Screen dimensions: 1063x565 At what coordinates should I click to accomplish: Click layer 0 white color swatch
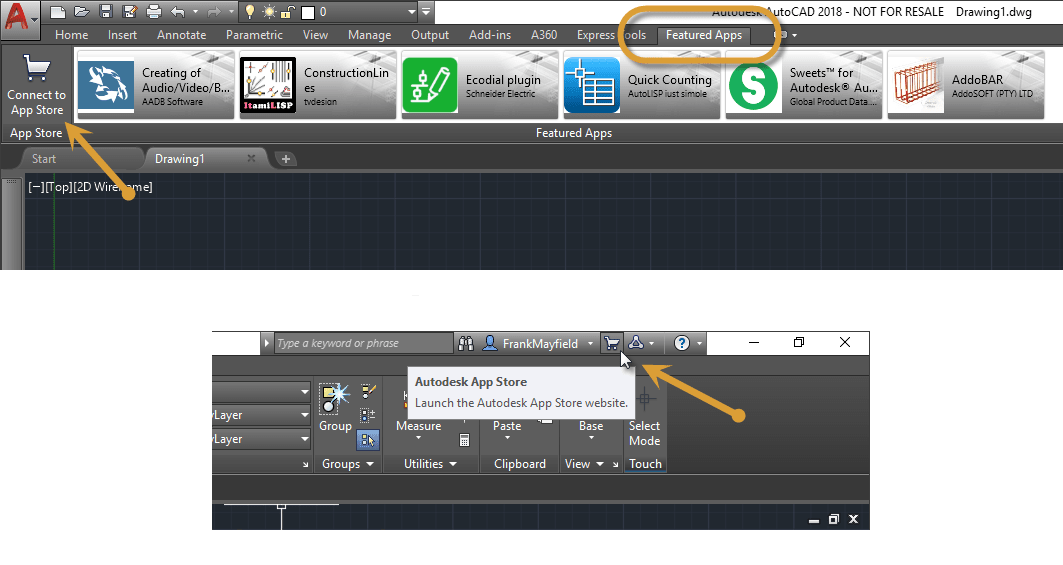[308, 12]
